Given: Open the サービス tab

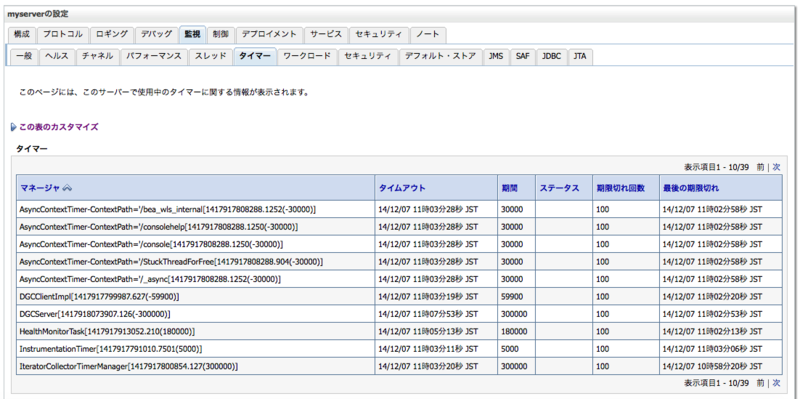Looking at the screenshot, I should click(326, 34).
